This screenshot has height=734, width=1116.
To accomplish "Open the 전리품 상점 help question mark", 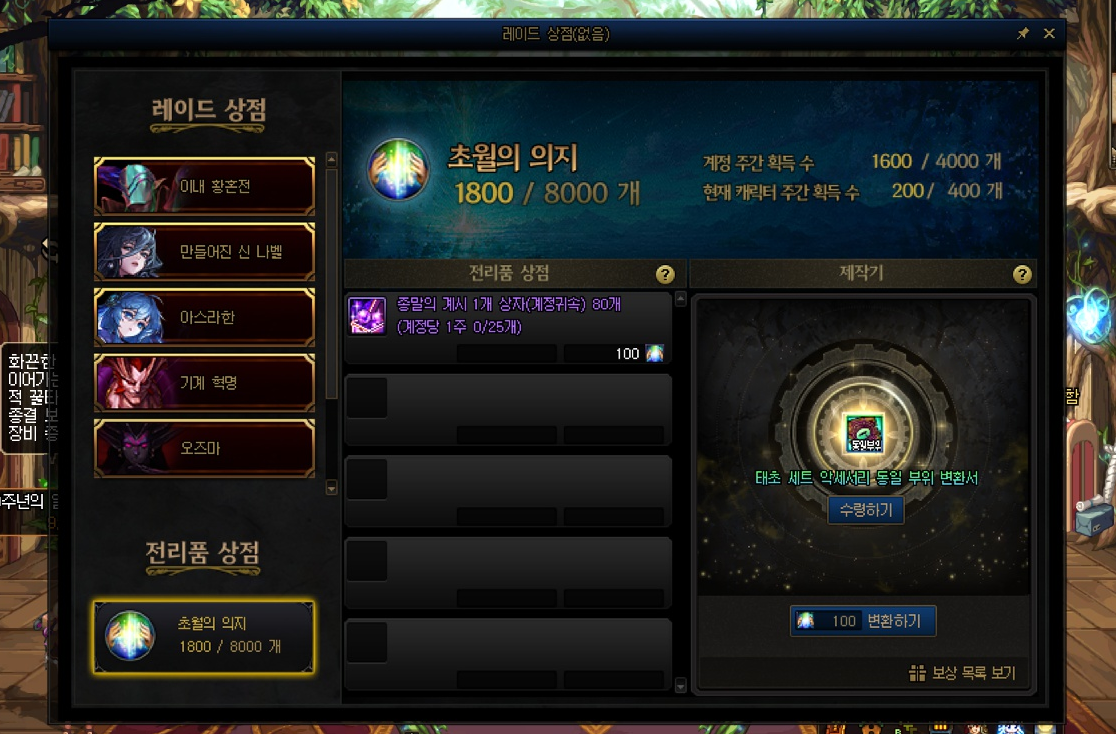I will (x=665, y=274).
